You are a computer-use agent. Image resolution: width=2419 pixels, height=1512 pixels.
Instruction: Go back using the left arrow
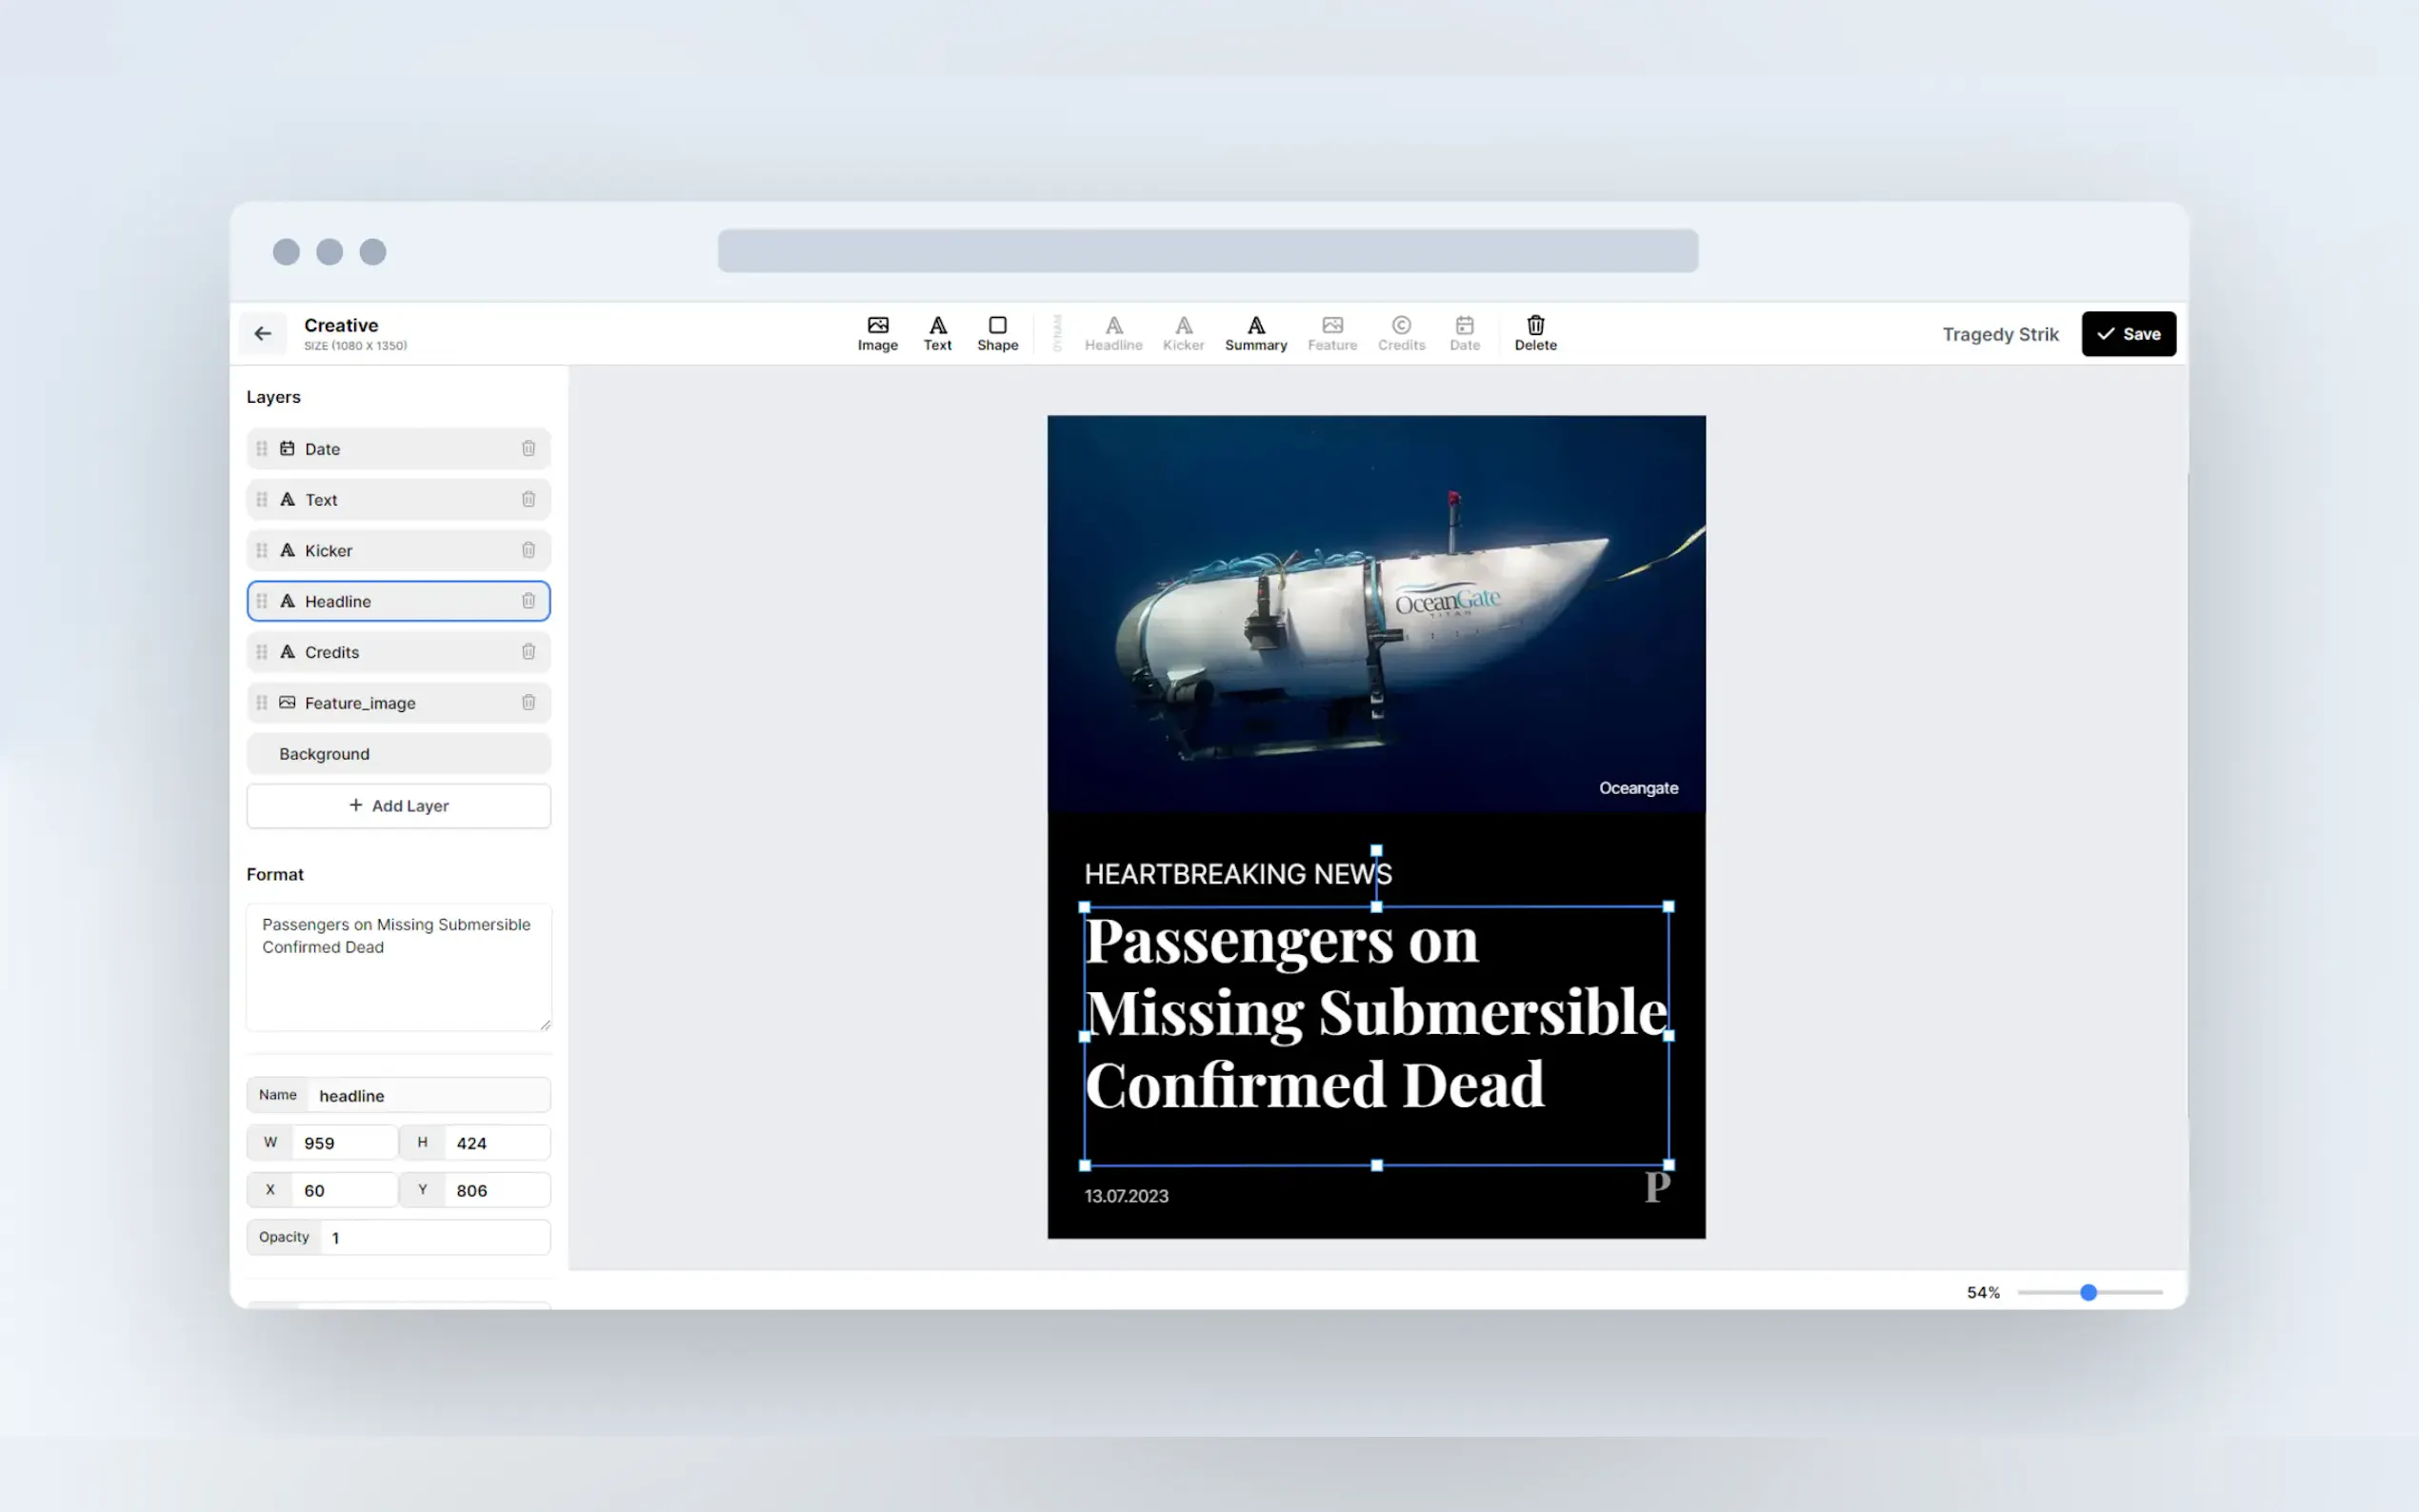point(263,334)
